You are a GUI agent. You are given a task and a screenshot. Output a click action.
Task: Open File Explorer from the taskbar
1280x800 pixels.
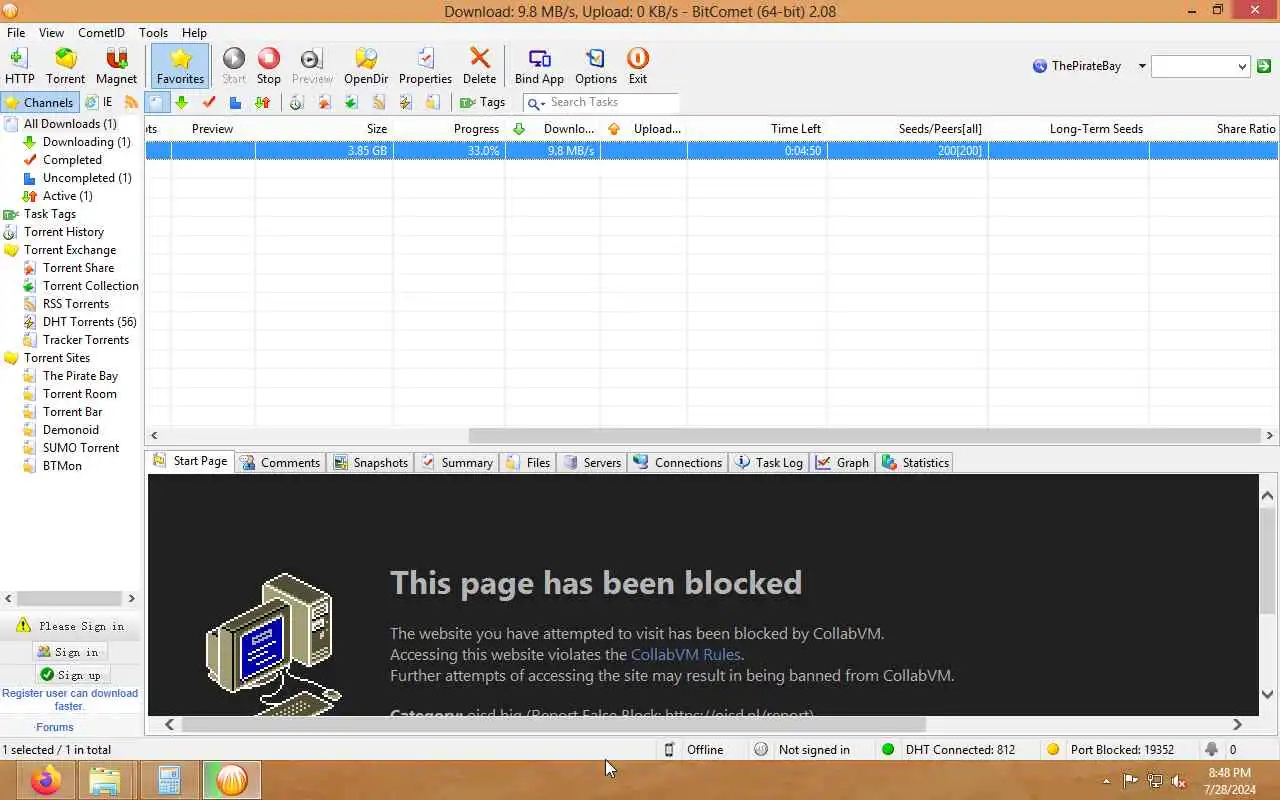click(x=105, y=780)
